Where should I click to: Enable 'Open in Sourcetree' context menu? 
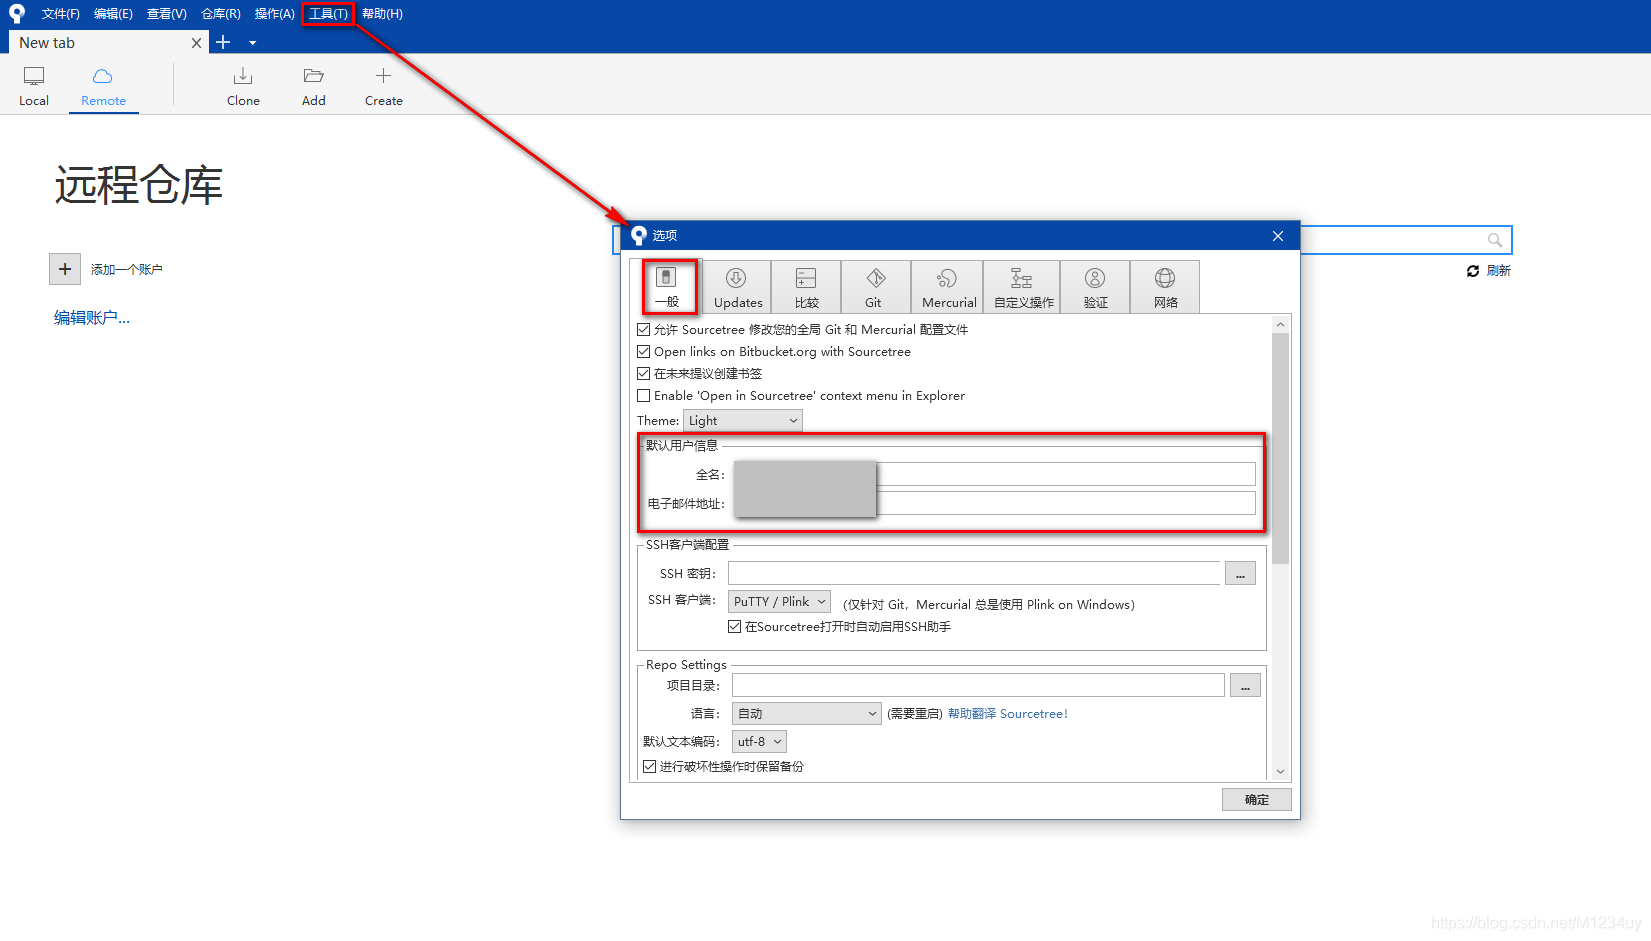coord(644,395)
